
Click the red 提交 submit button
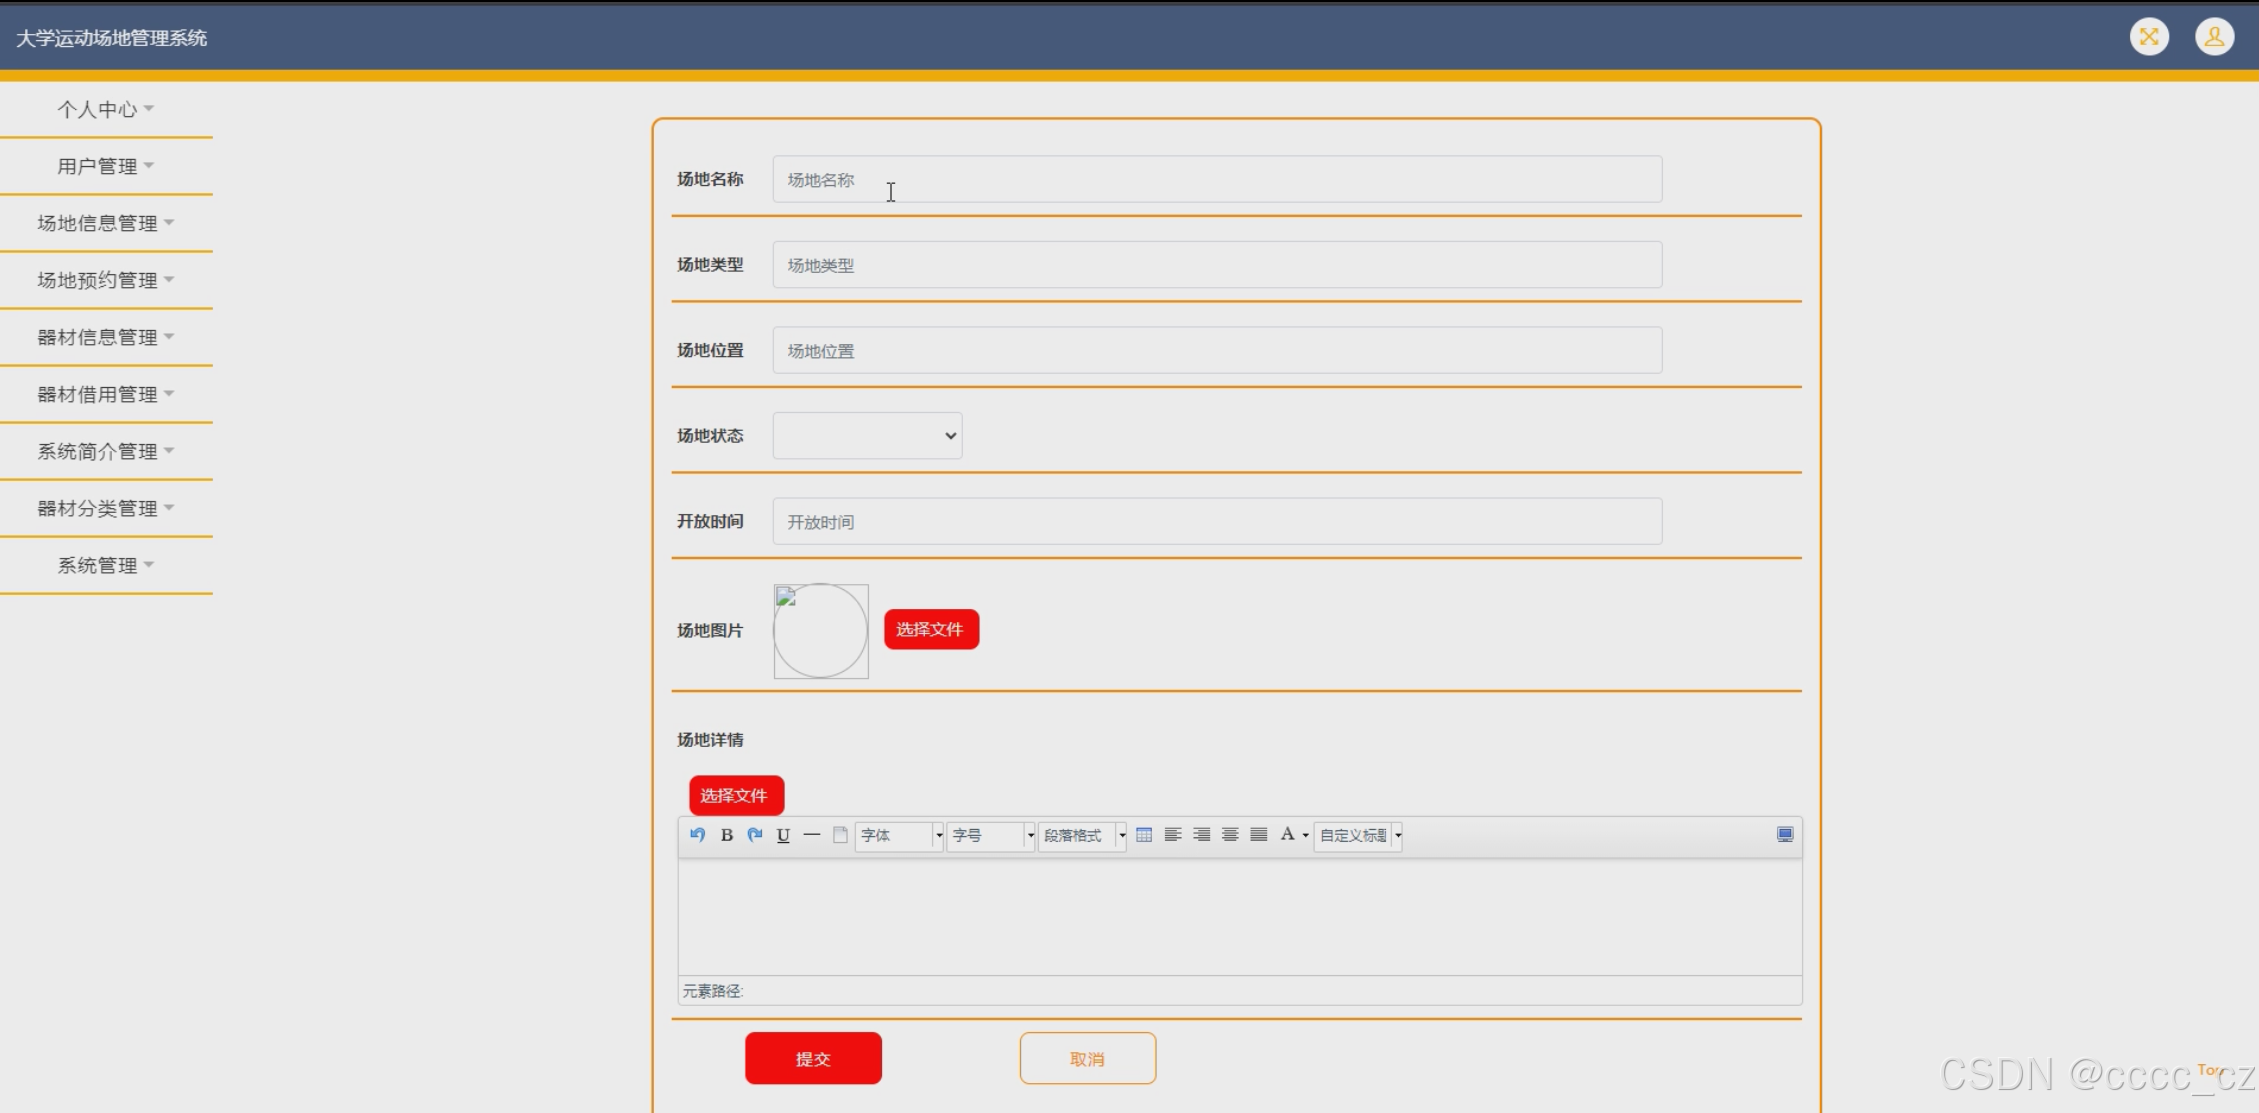point(813,1058)
